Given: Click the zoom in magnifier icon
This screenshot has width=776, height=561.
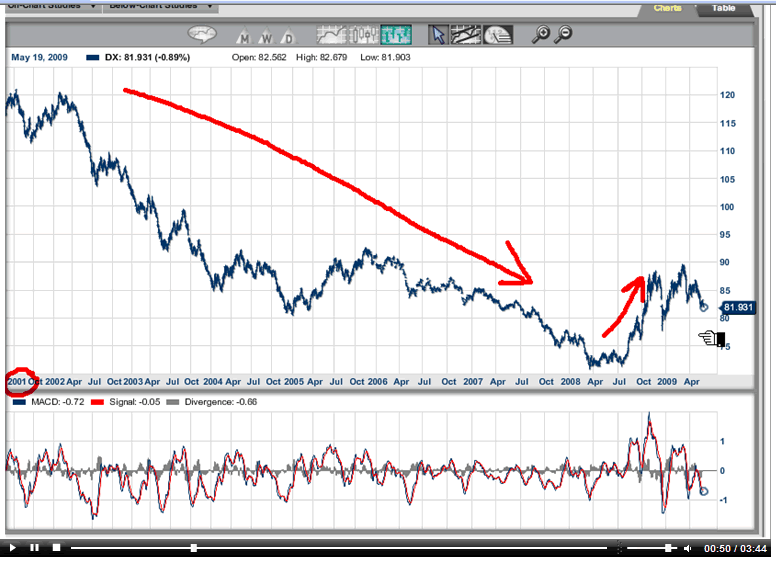Looking at the screenshot, I should point(541,35).
